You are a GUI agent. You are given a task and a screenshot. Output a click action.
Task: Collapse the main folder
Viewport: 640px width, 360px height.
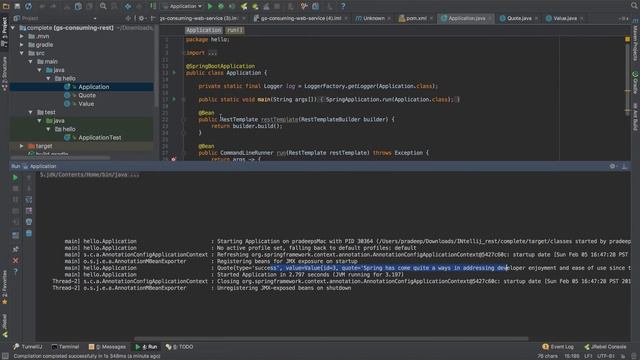[x=31, y=62]
